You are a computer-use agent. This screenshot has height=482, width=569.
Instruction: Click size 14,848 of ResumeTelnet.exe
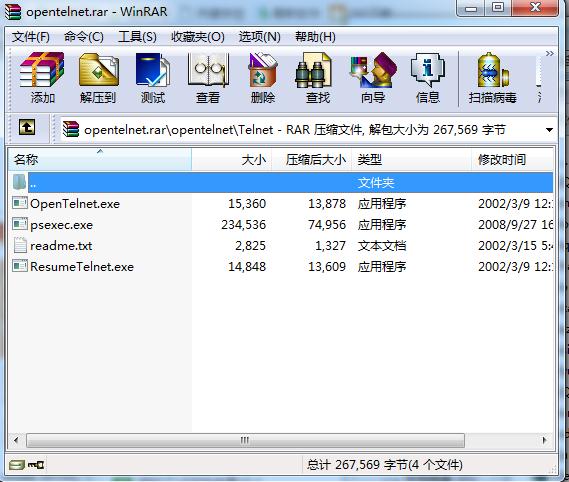point(247,267)
